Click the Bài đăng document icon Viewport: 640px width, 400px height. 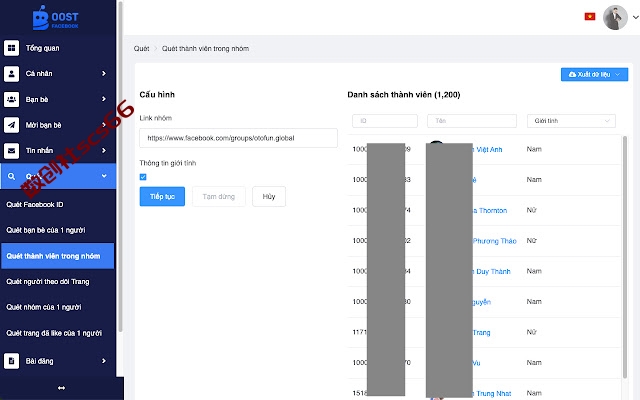coord(11,361)
